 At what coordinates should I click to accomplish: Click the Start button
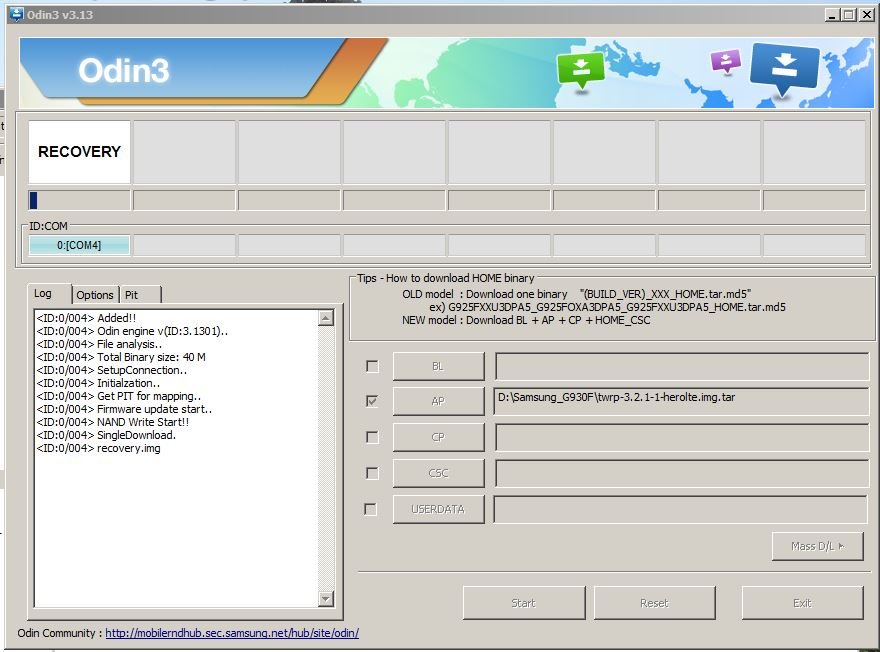pos(524,603)
